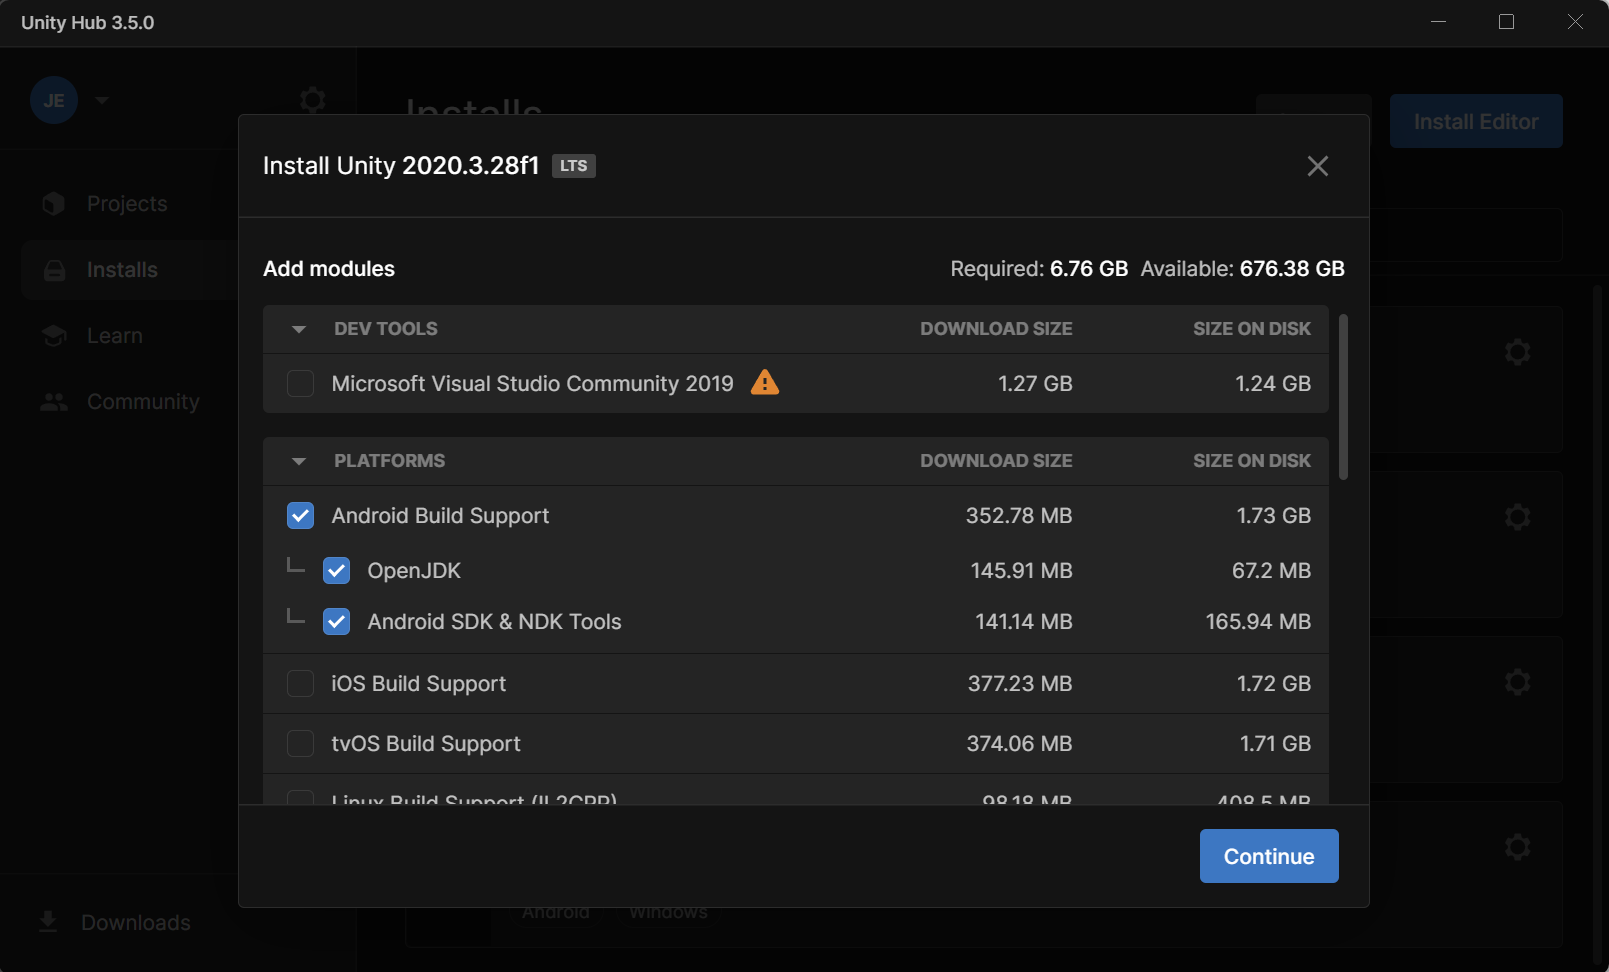Go to the Community sidebar item
The image size is (1609, 972).
click(x=143, y=402)
